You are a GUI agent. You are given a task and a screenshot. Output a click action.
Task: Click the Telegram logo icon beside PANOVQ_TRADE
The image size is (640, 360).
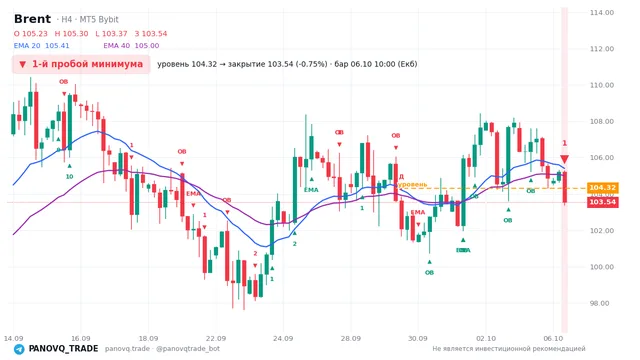19,349
